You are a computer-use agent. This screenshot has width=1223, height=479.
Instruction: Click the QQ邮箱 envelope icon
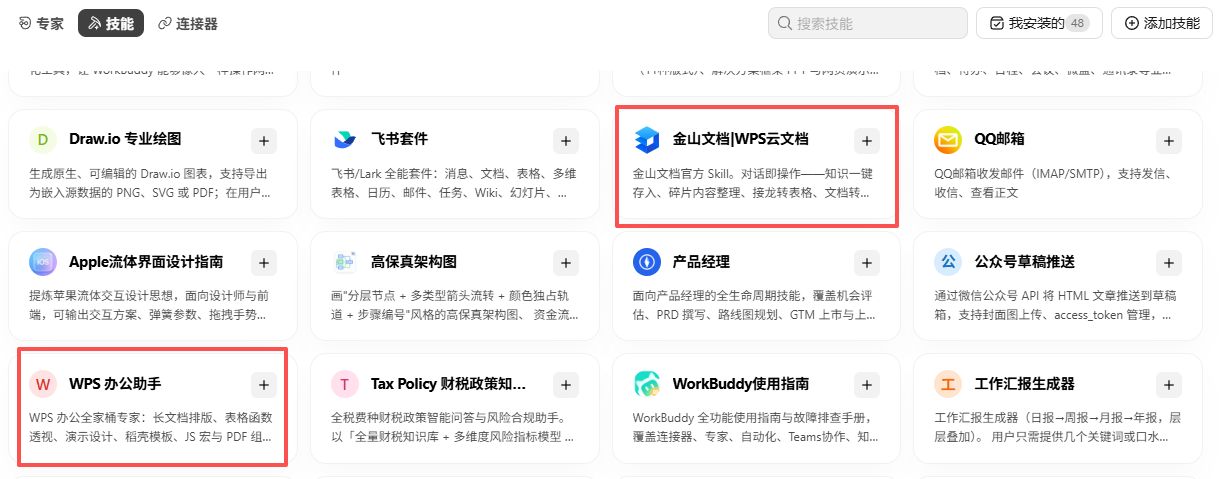(x=948, y=139)
